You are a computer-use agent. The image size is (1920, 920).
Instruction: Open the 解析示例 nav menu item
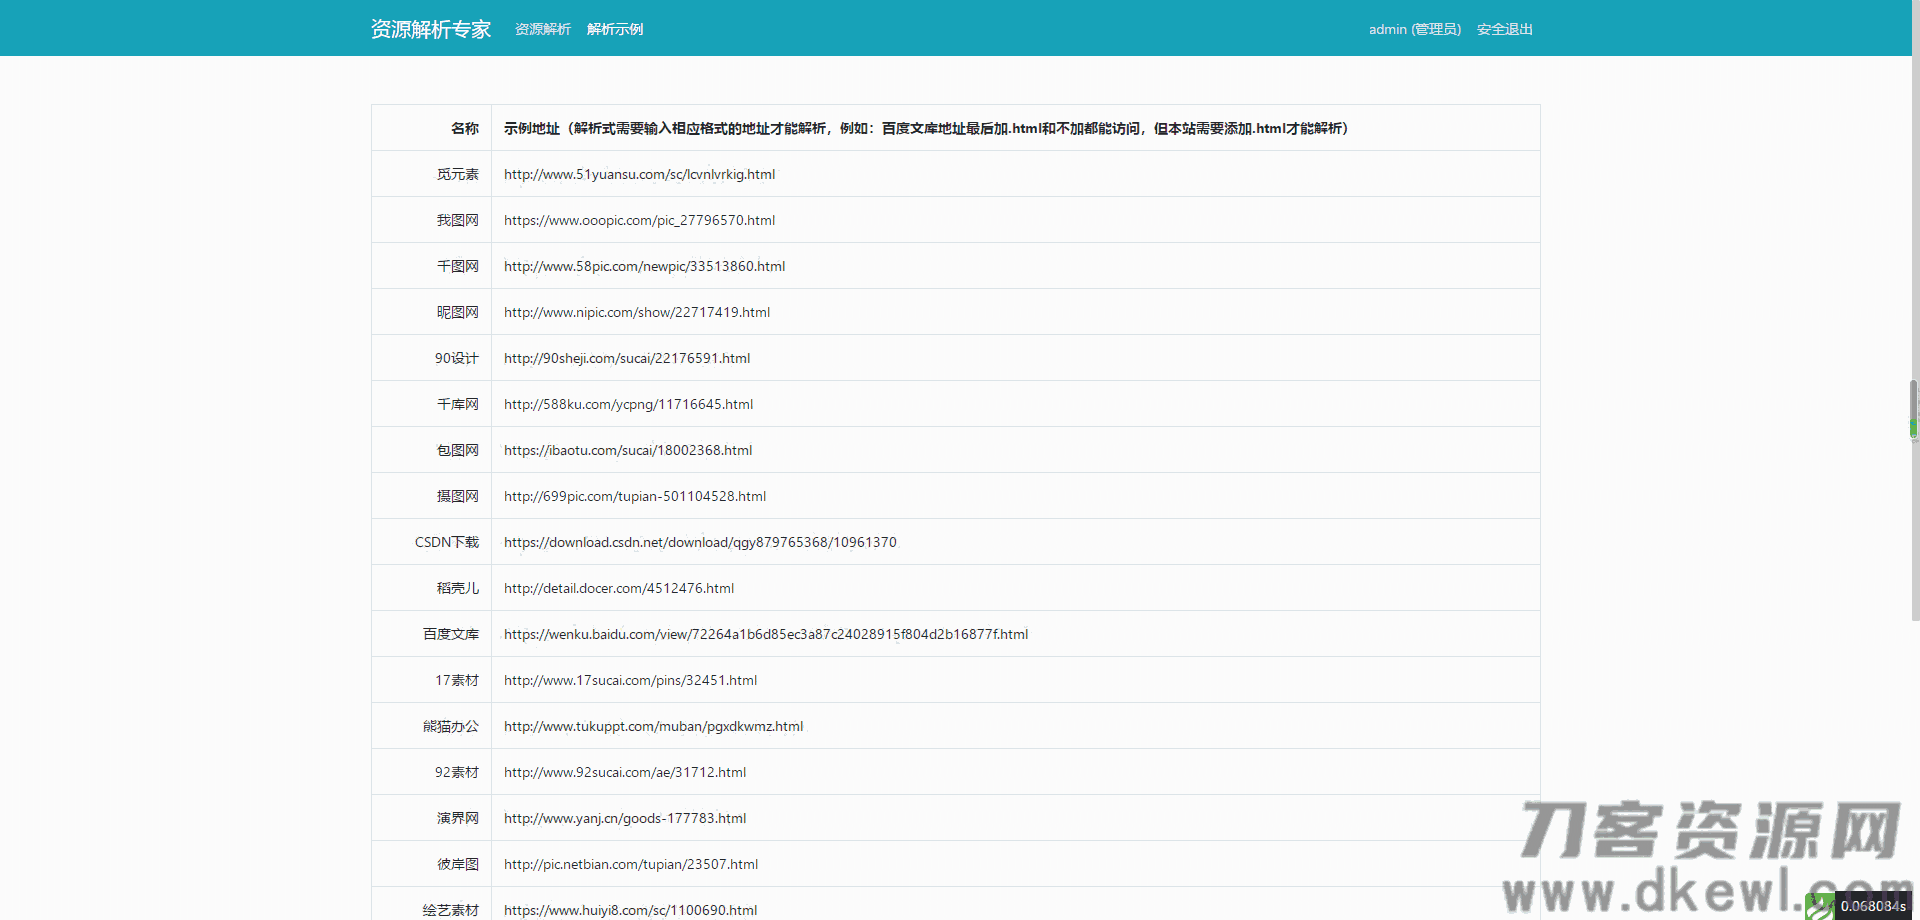[615, 29]
